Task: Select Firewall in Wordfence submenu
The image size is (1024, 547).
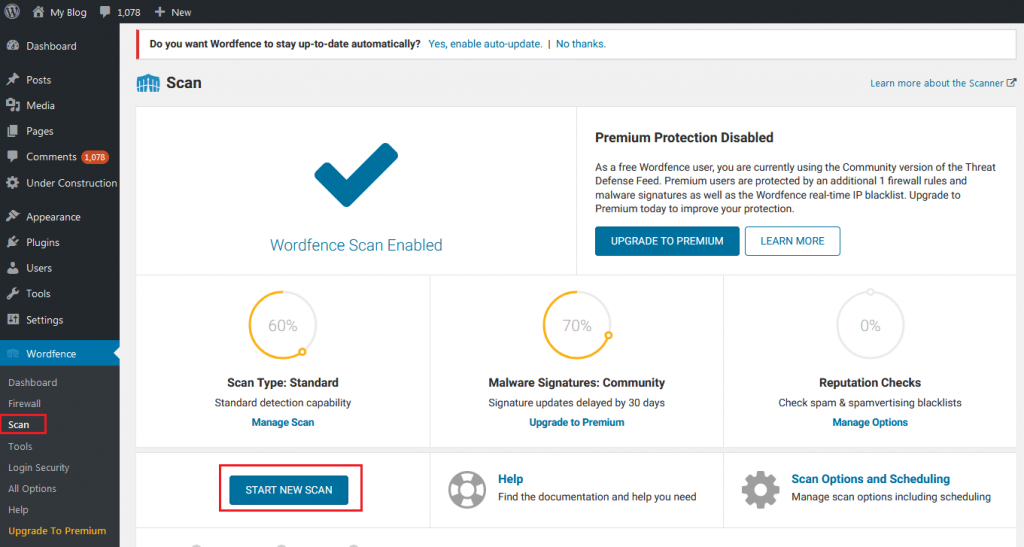Action: 24,403
